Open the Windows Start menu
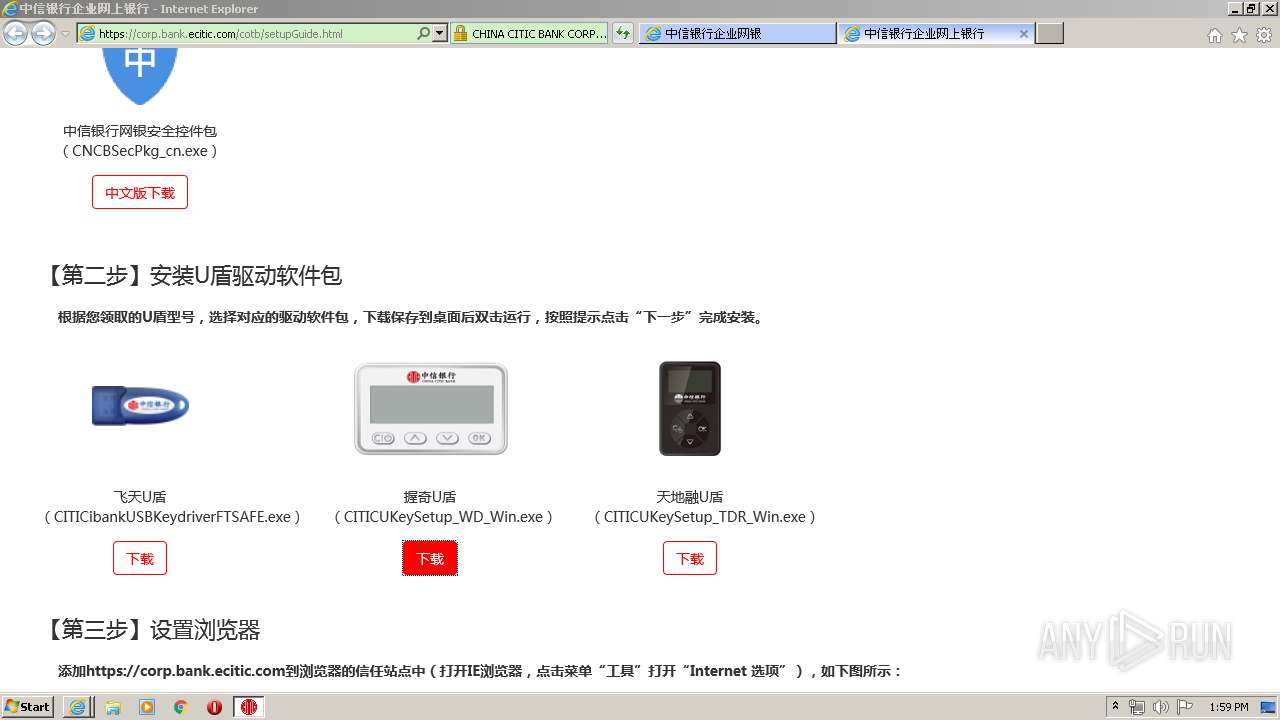The width and height of the screenshot is (1280, 720). [27, 707]
